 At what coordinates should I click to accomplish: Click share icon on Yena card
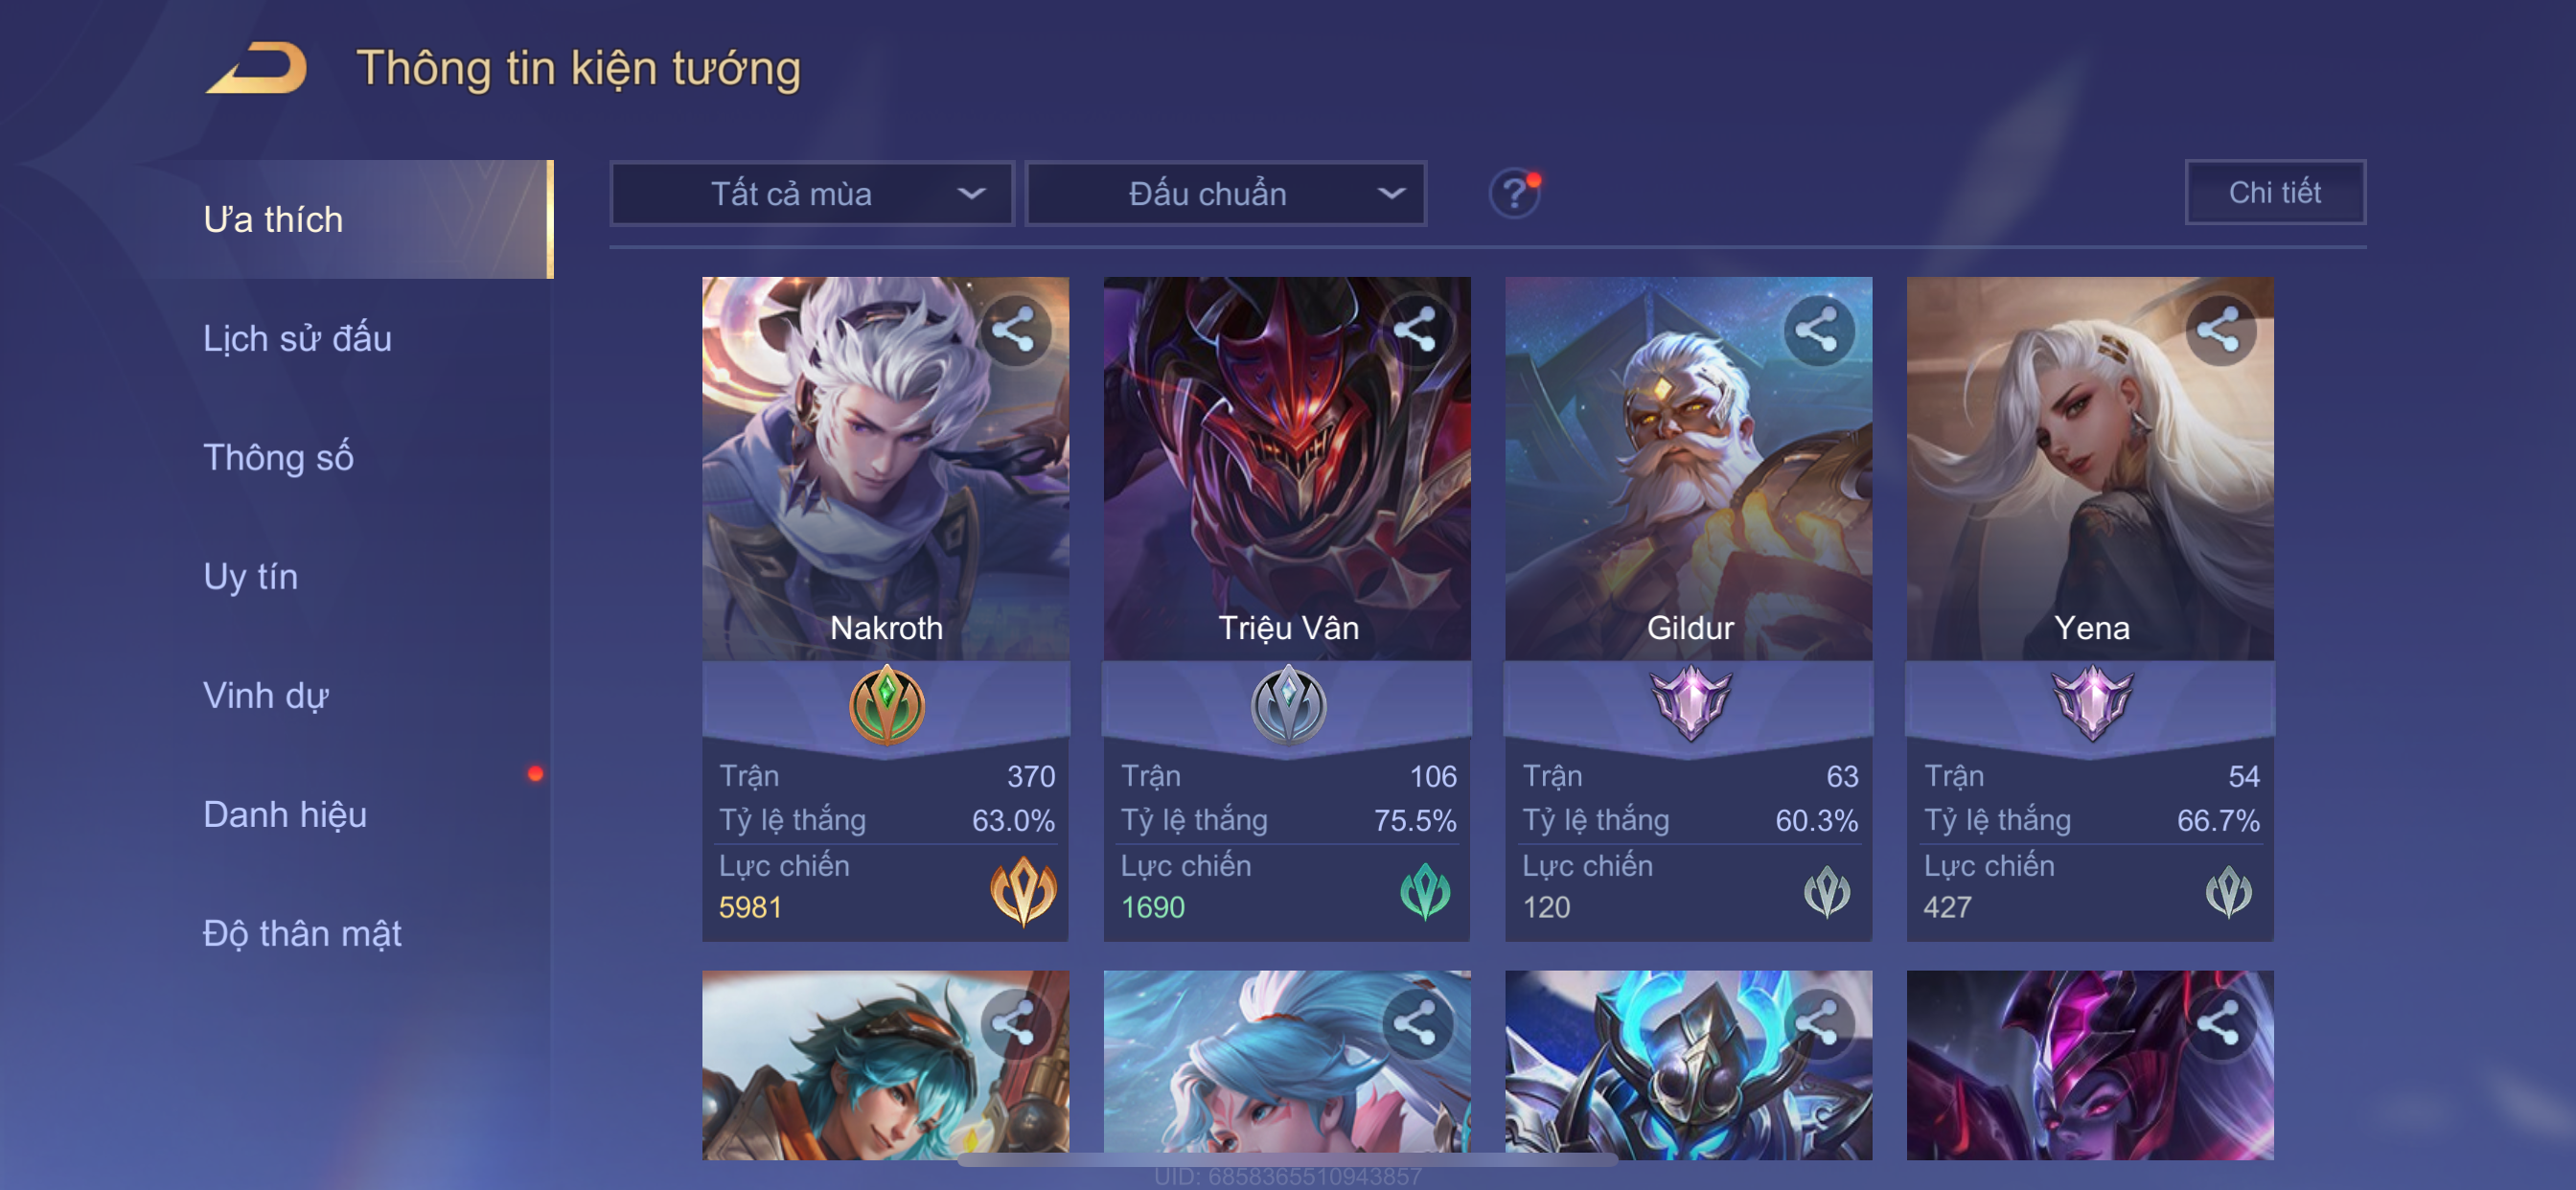(x=2220, y=330)
